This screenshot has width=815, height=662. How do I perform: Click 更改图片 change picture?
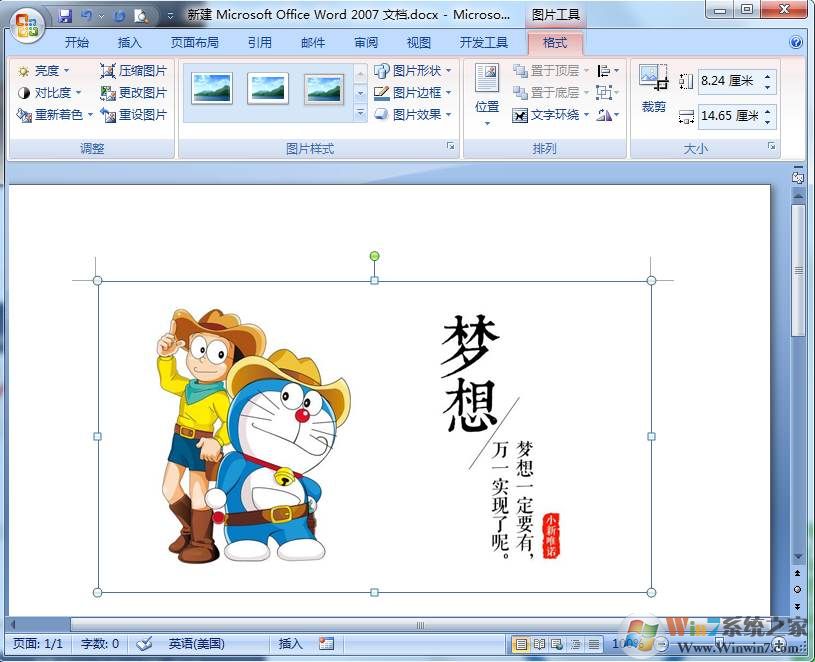tap(134, 93)
